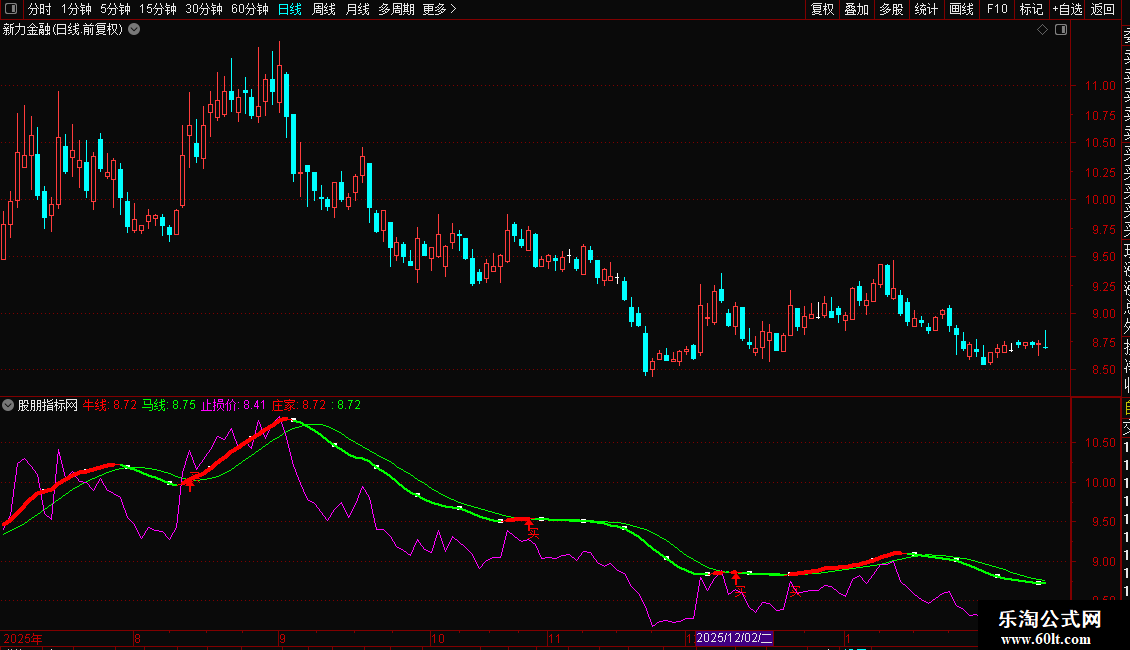Click the 8.50 price level on the main chart axis
Image resolution: width=1130 pixels, height=650 pixels.
pos(1103,370)
